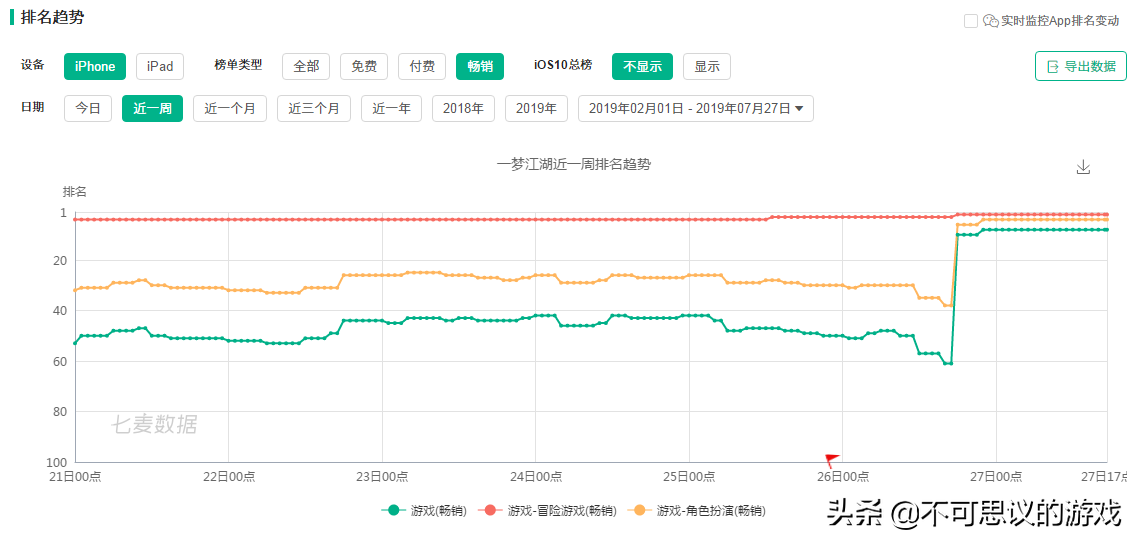
Task: Select the iPad device option
Action: [x=160, y=67]
